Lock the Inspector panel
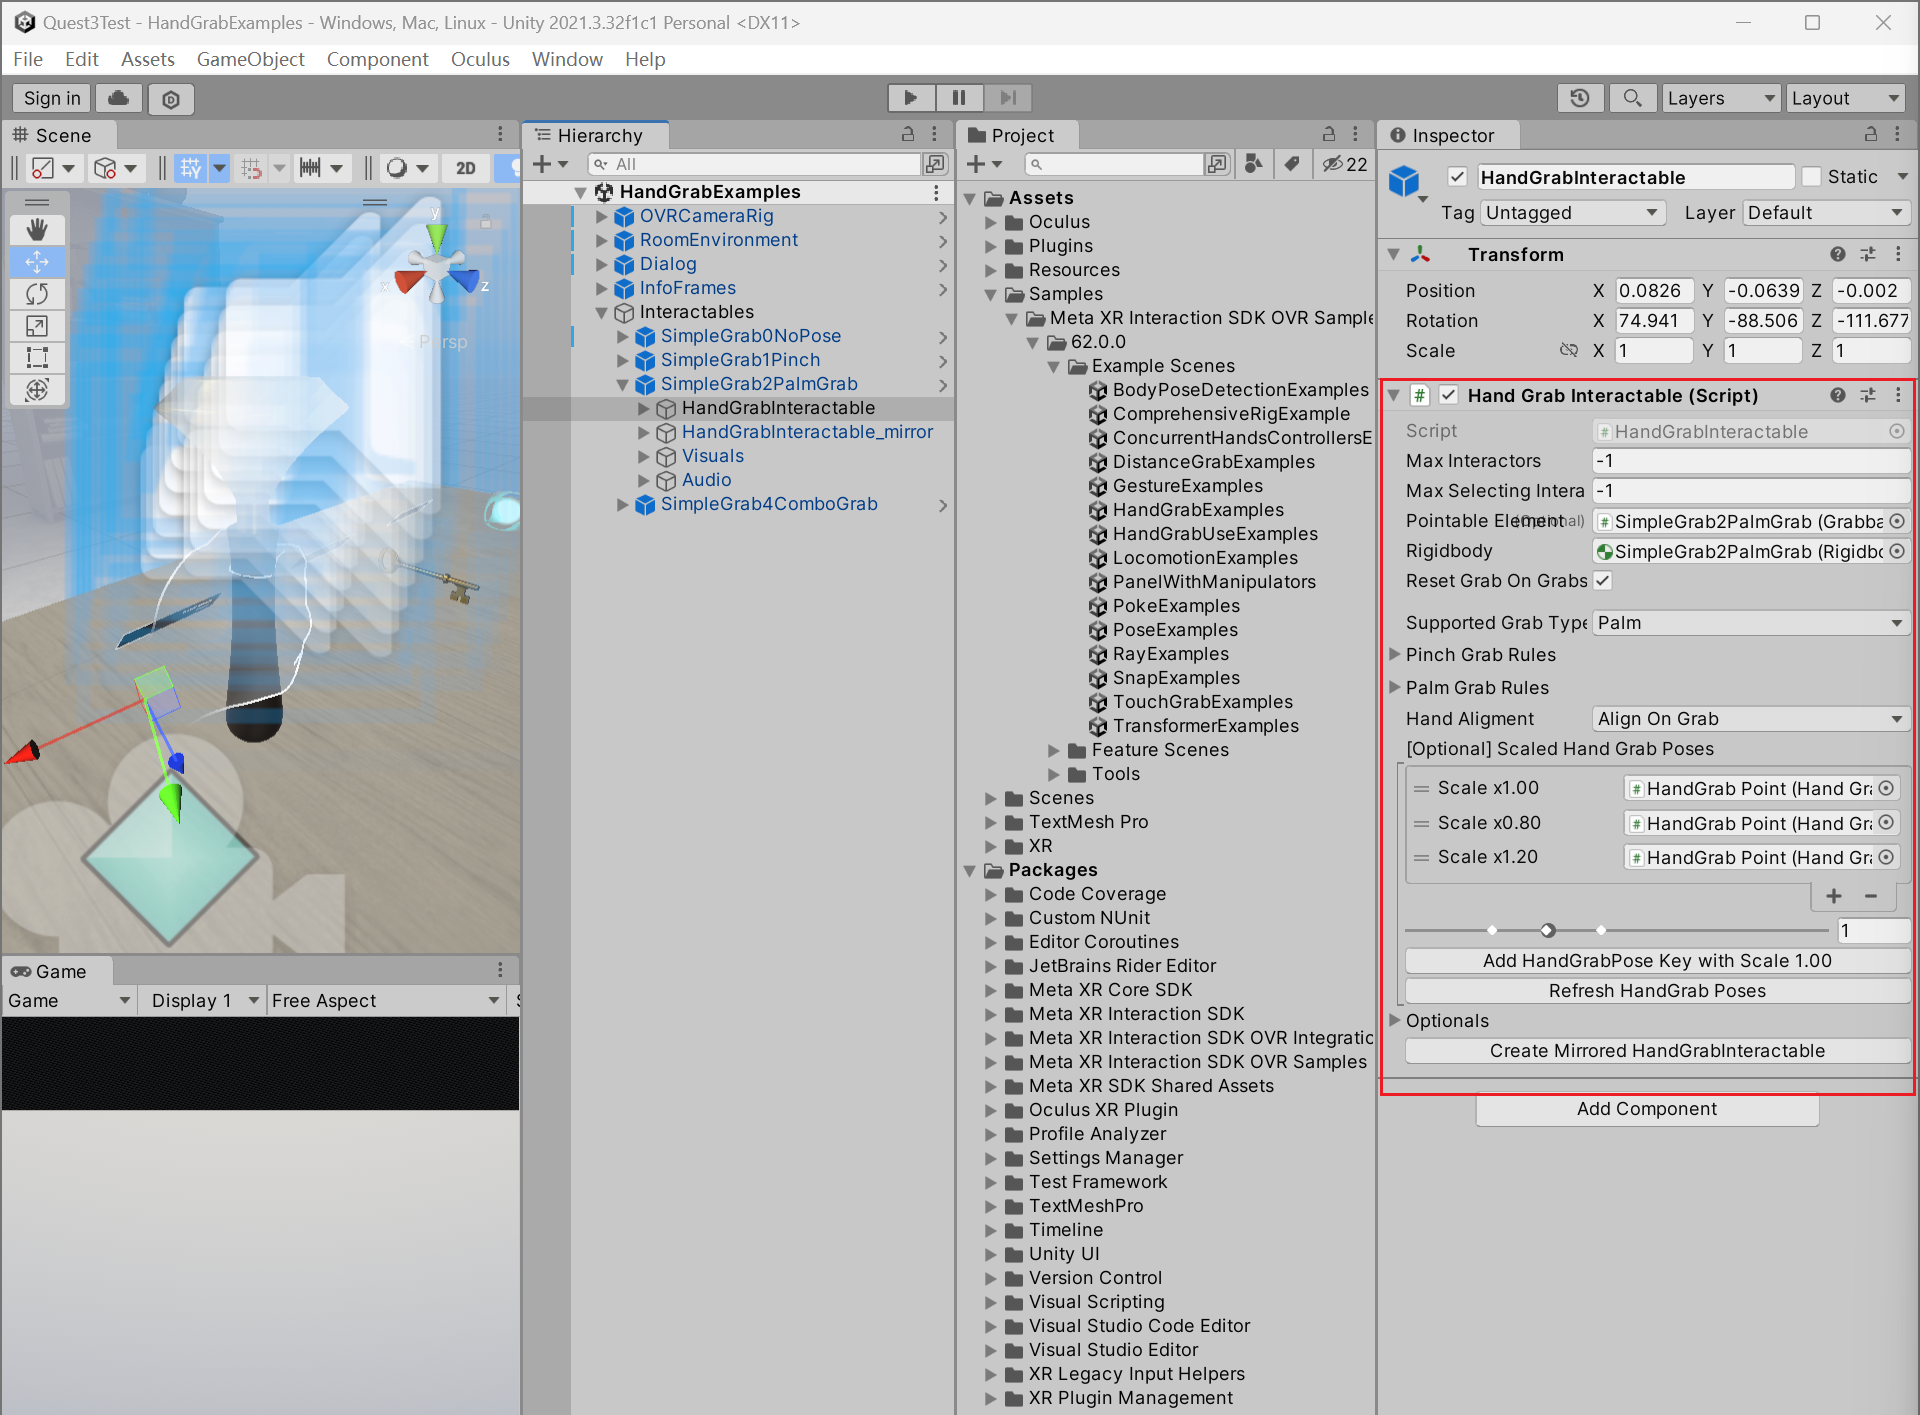The image size is (1920, 1415). coord(1870,134)
